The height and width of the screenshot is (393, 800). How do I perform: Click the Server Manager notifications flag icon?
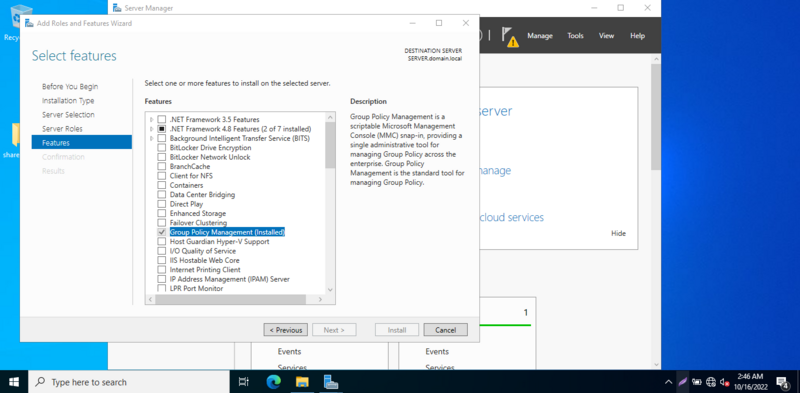[x=509, y=36]
